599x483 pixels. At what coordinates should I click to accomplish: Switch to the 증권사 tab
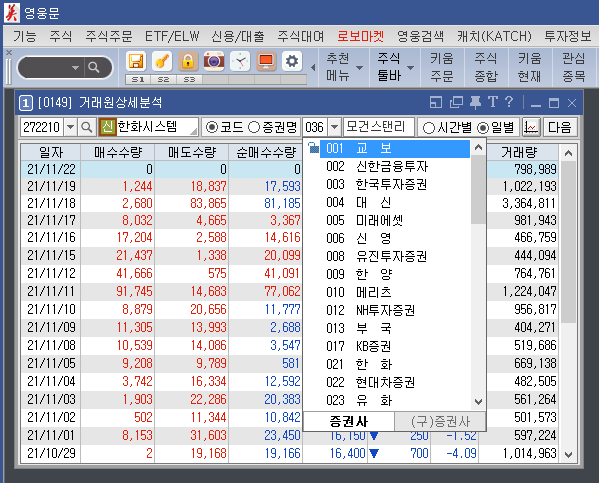coord(348,421)
